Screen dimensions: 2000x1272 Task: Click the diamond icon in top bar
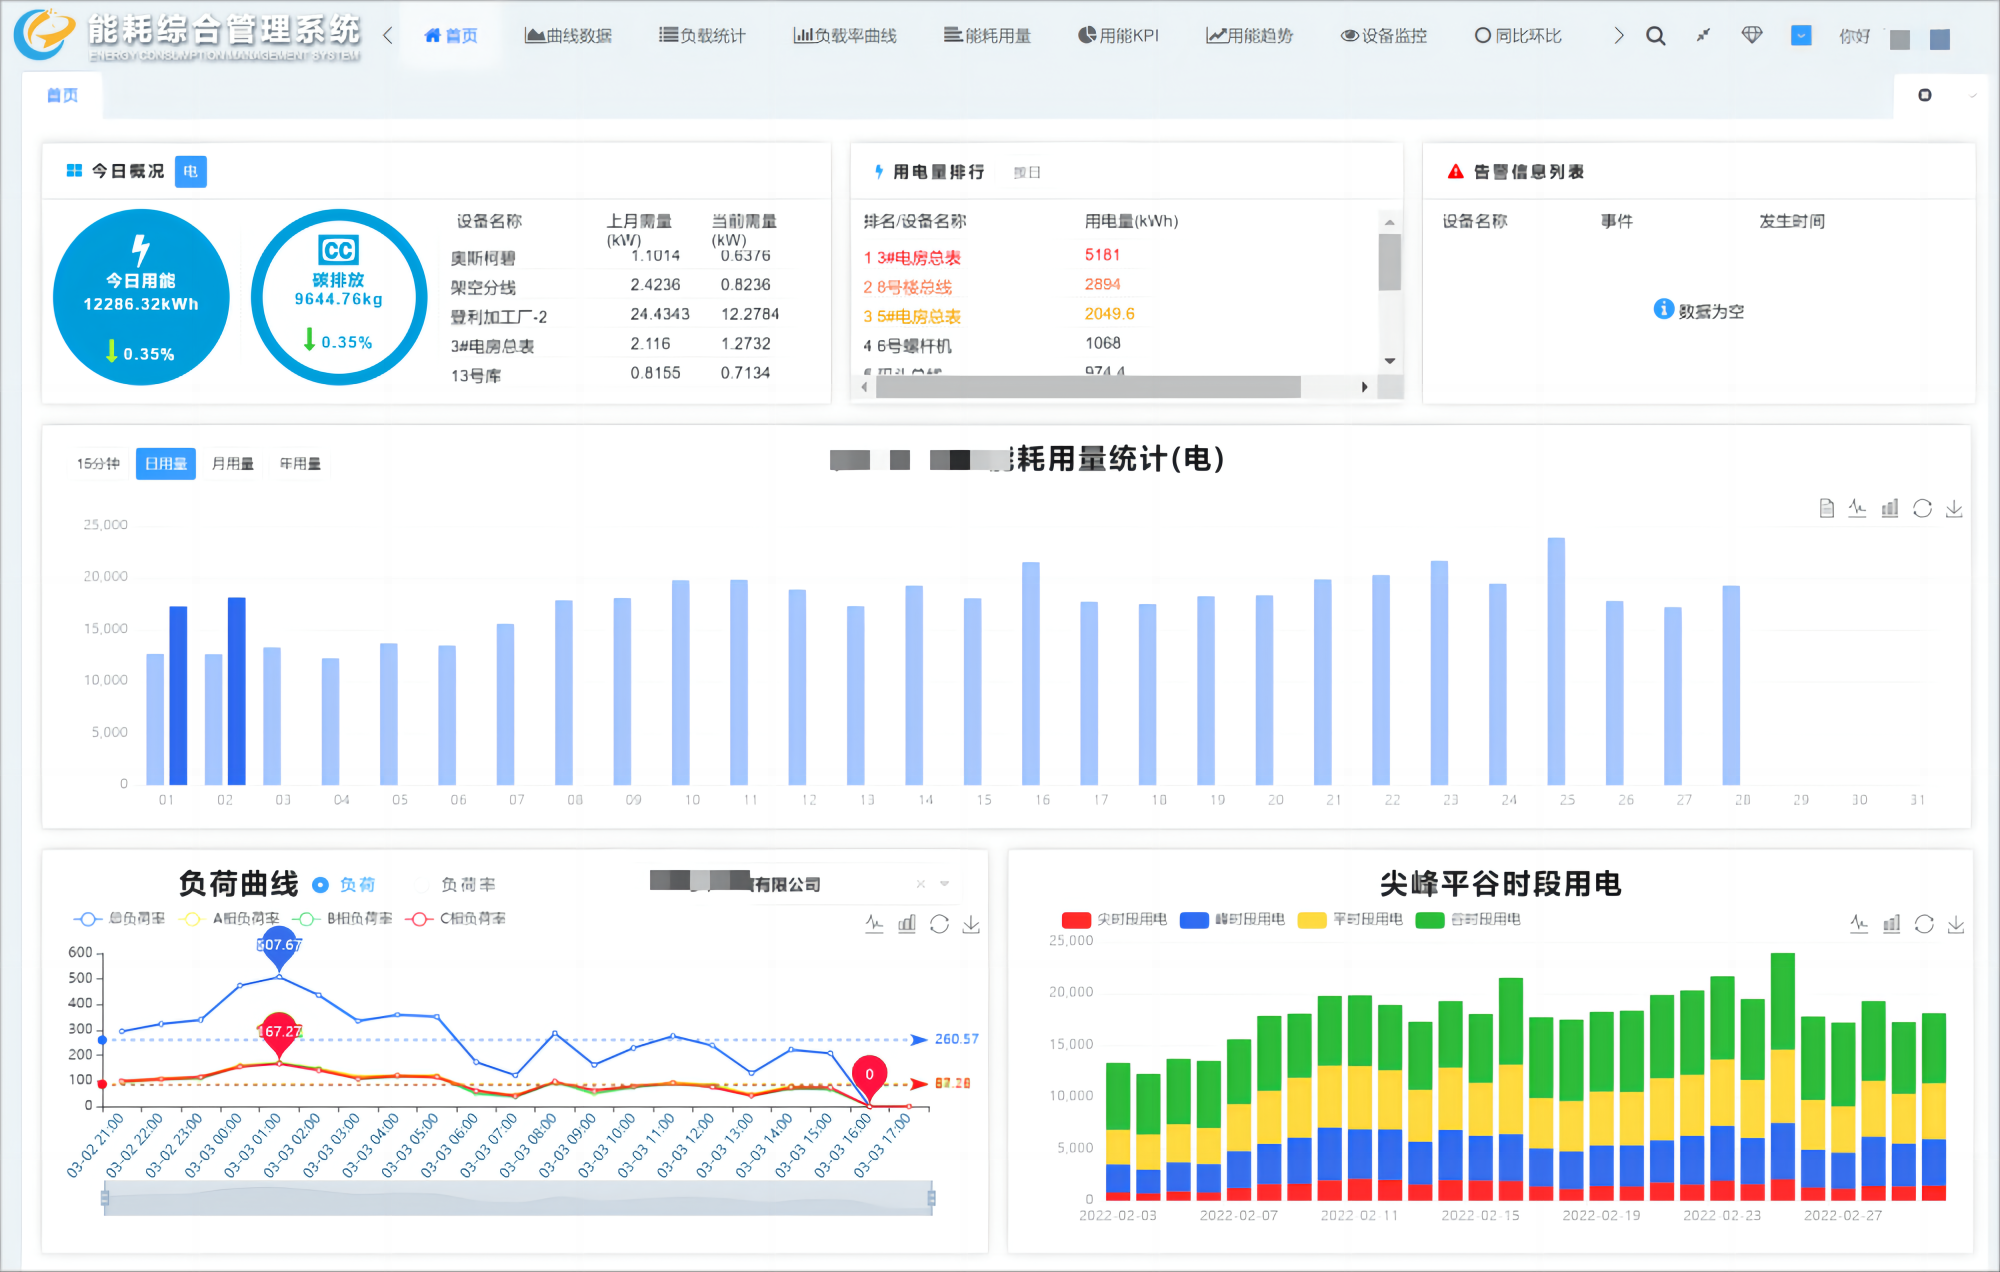pos(1751,36)
